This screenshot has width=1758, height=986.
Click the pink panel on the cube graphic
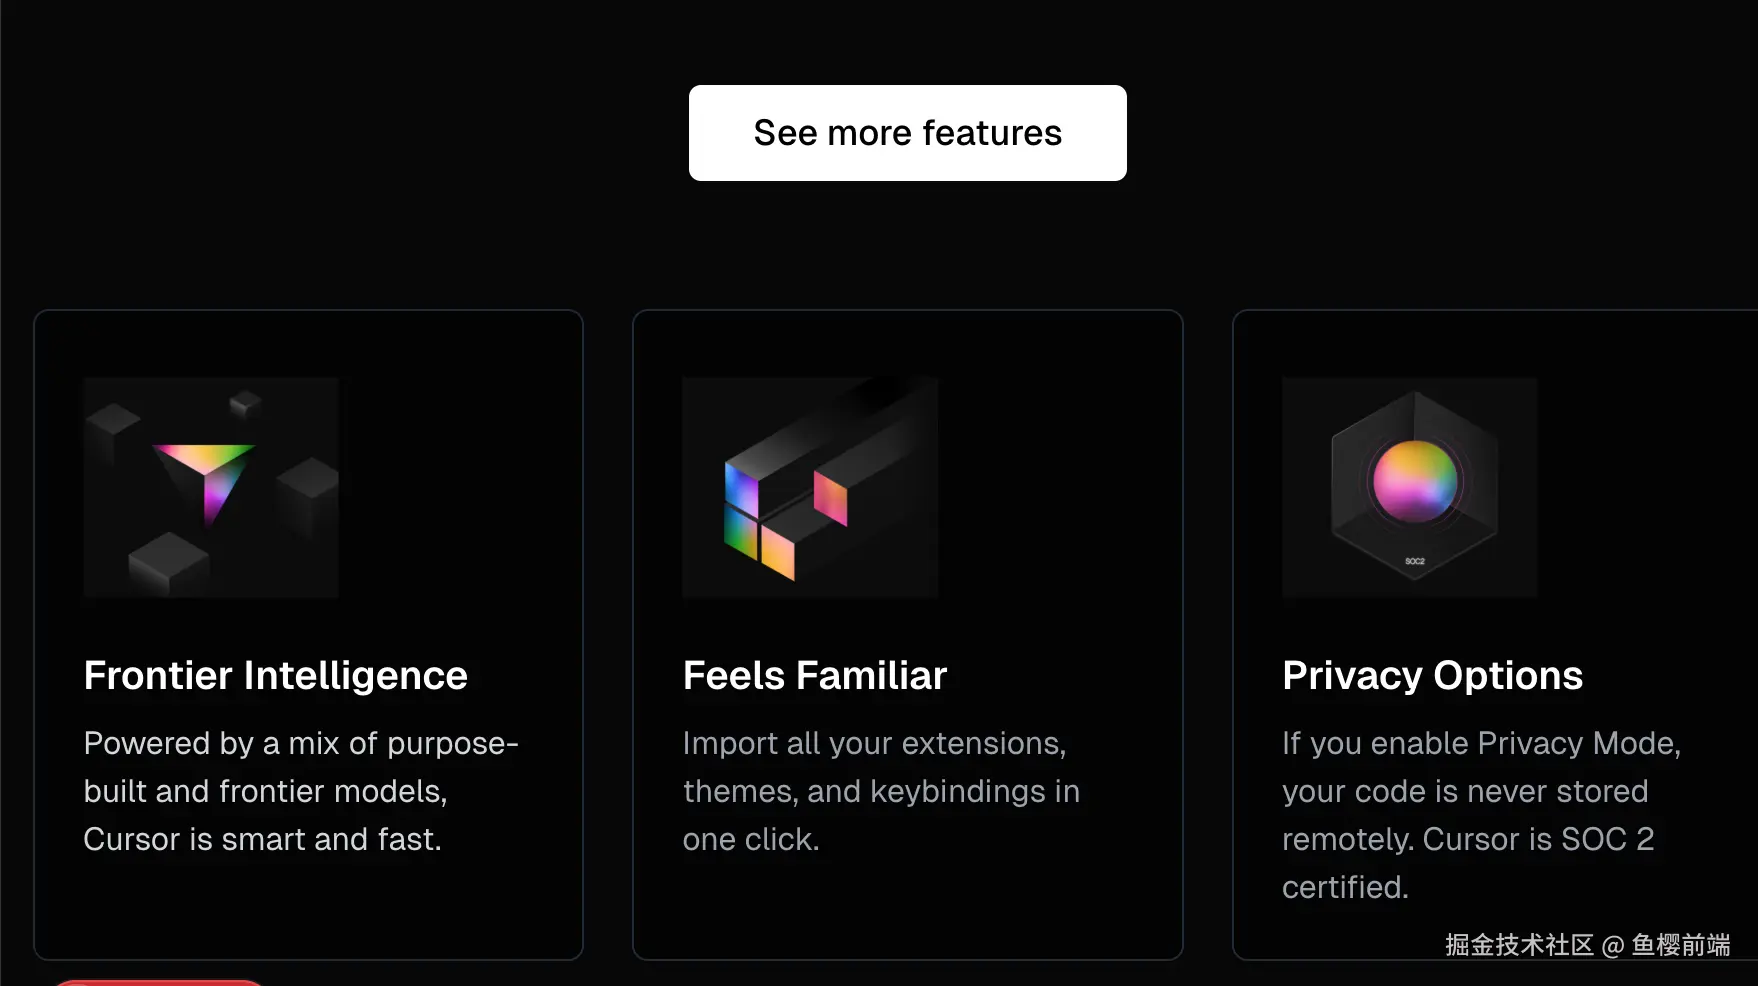coord(831,497)
